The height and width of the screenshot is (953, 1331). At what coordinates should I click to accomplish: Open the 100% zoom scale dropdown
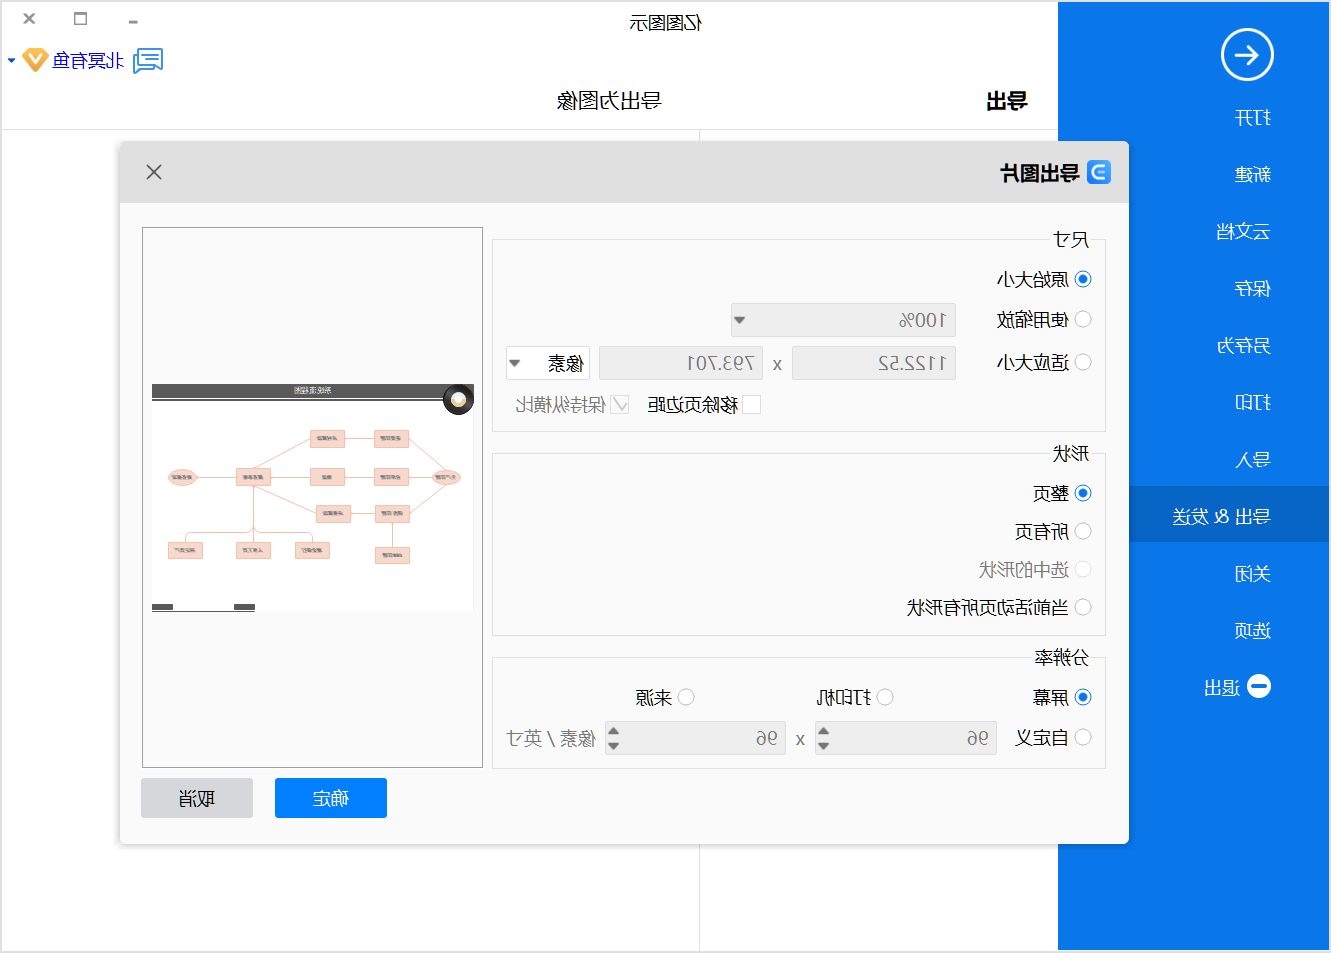point(843,320)
